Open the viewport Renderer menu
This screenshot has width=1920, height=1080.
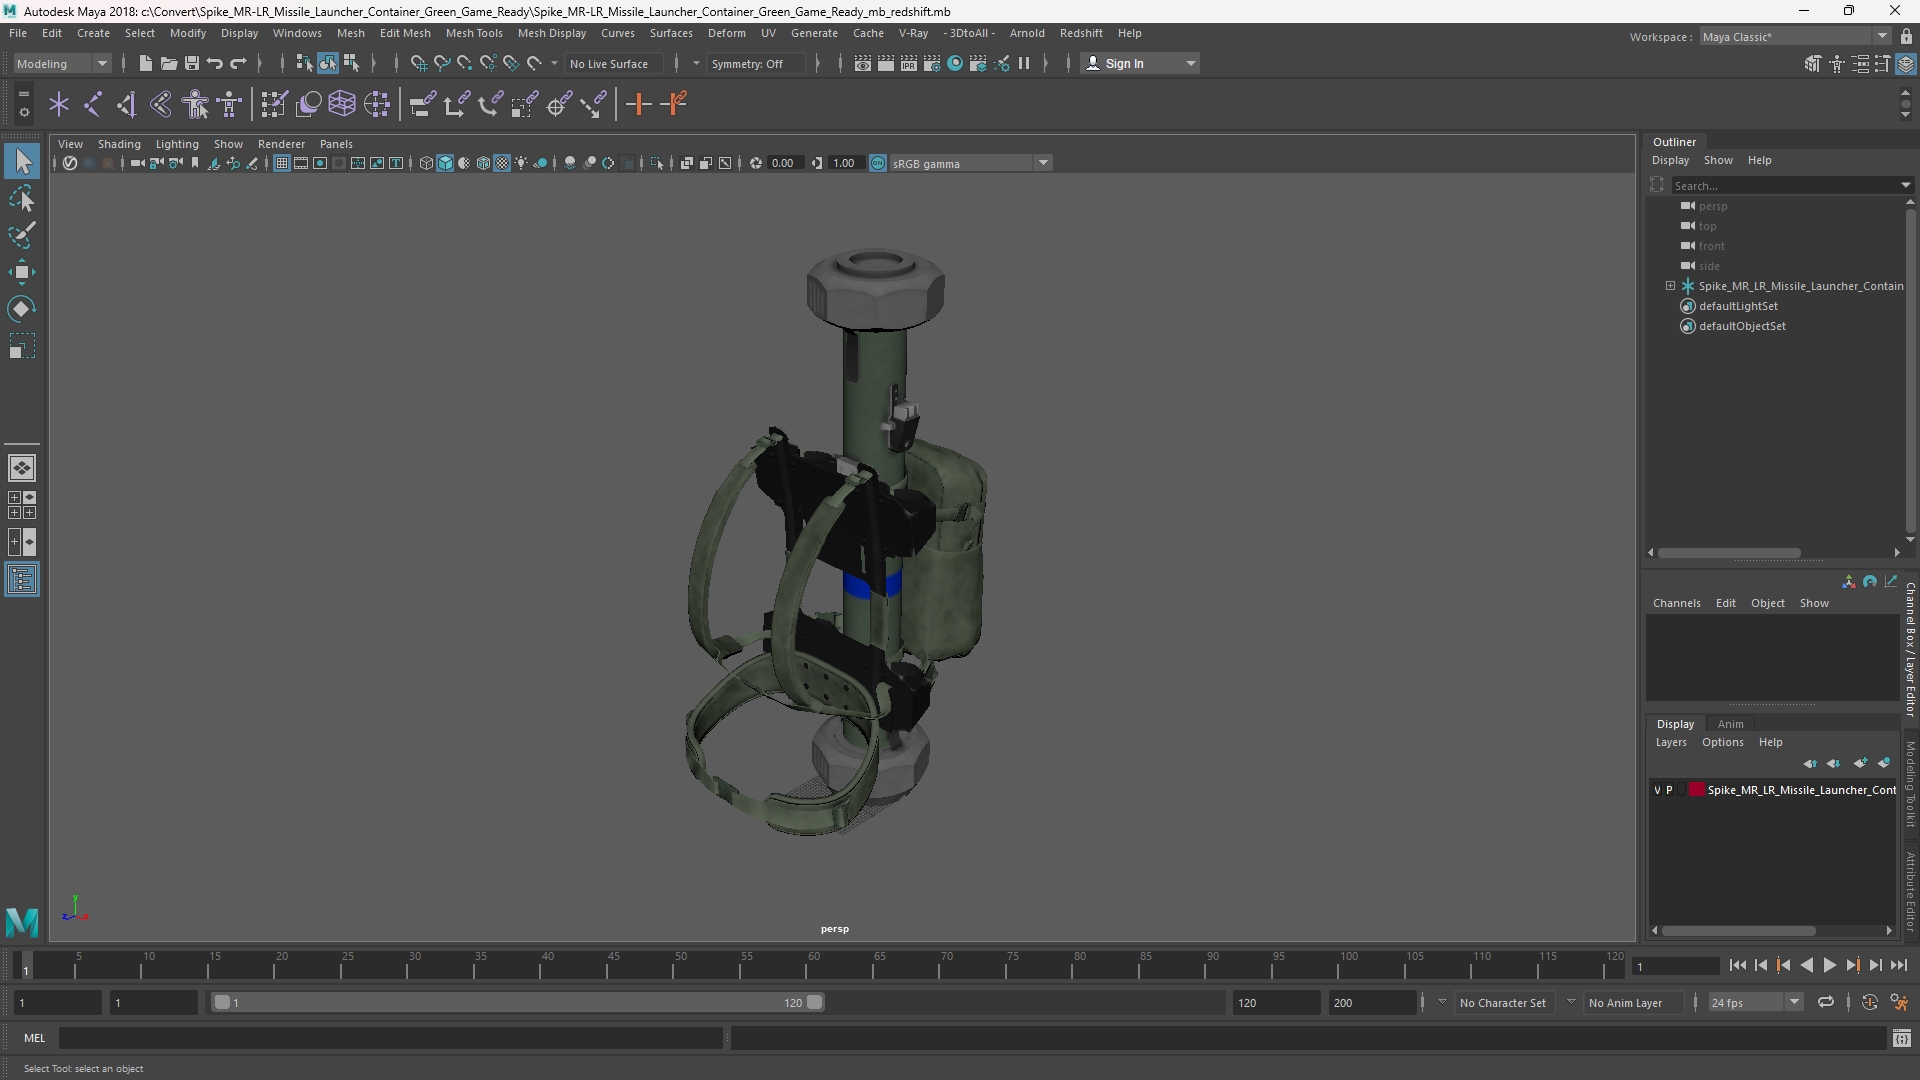[x=281, y=144]
